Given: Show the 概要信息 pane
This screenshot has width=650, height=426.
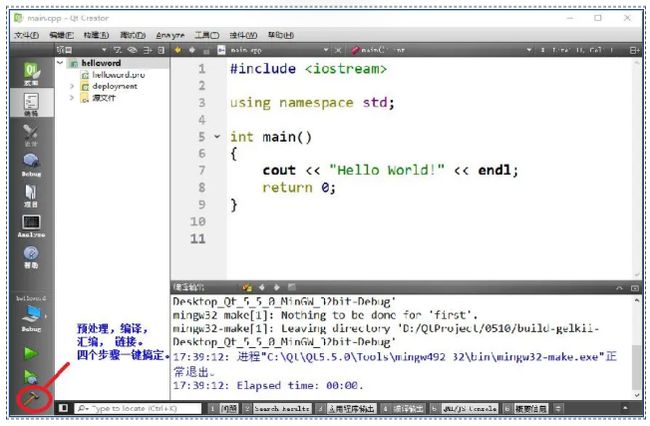Looking at the screenshot, I should (x=525, y=409).
